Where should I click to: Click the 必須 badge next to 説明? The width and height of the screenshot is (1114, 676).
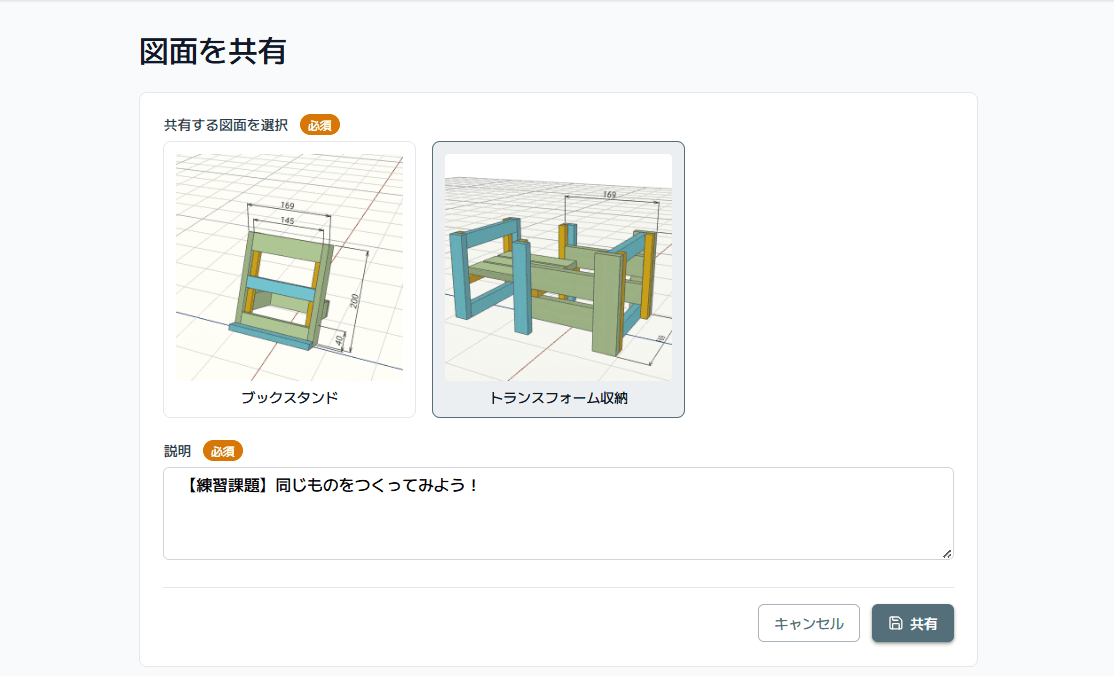[224, 450]
